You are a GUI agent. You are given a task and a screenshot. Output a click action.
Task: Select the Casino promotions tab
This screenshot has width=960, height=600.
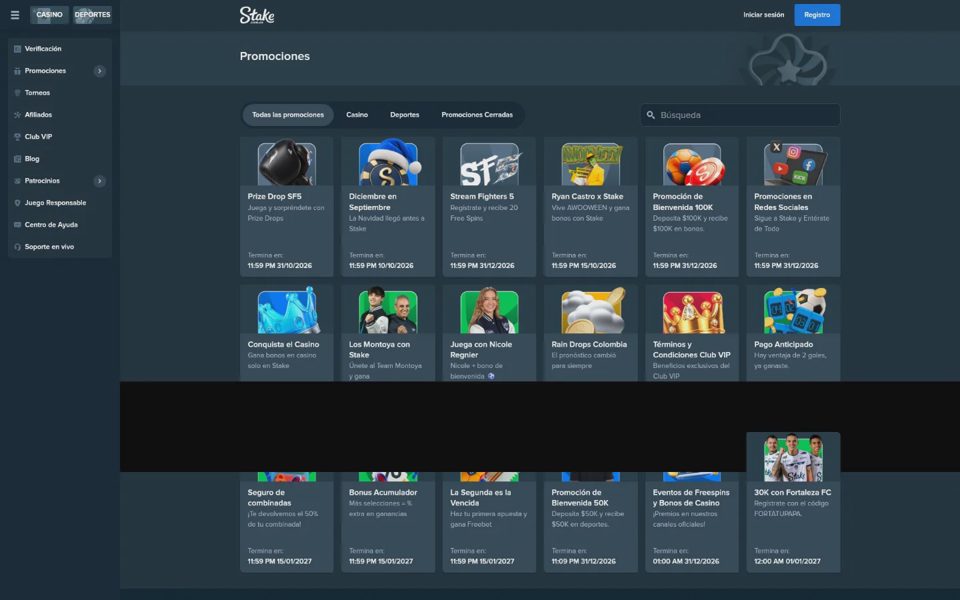[357, 115]
